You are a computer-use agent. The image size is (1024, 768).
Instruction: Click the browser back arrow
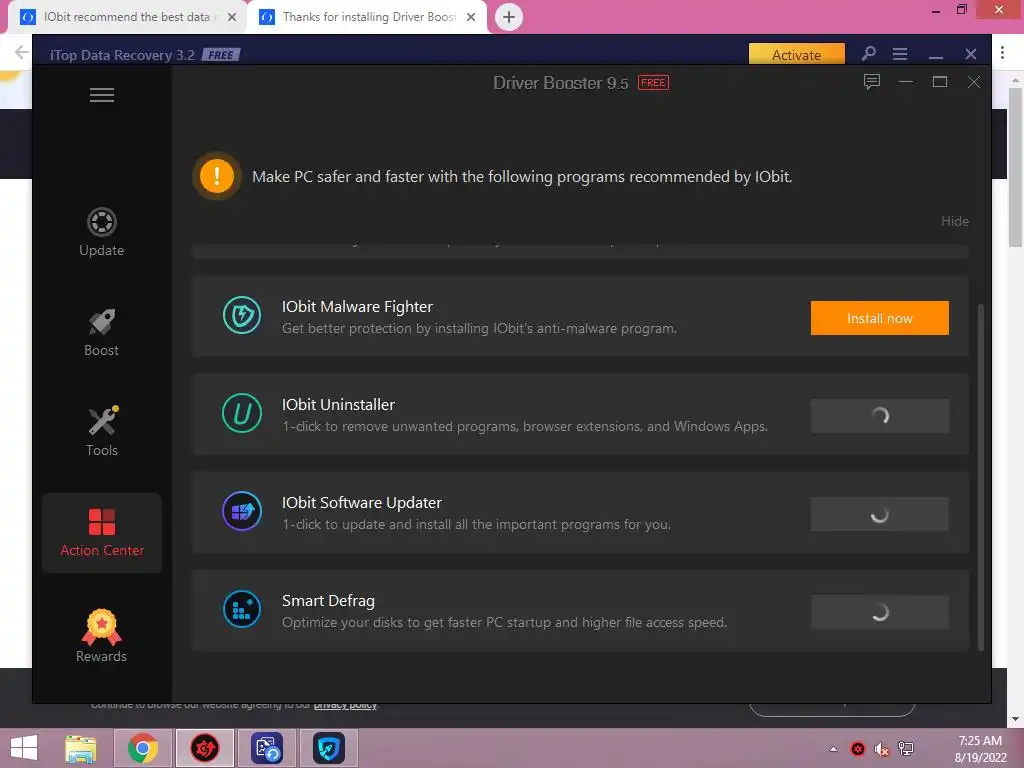[x=22, y=52]
